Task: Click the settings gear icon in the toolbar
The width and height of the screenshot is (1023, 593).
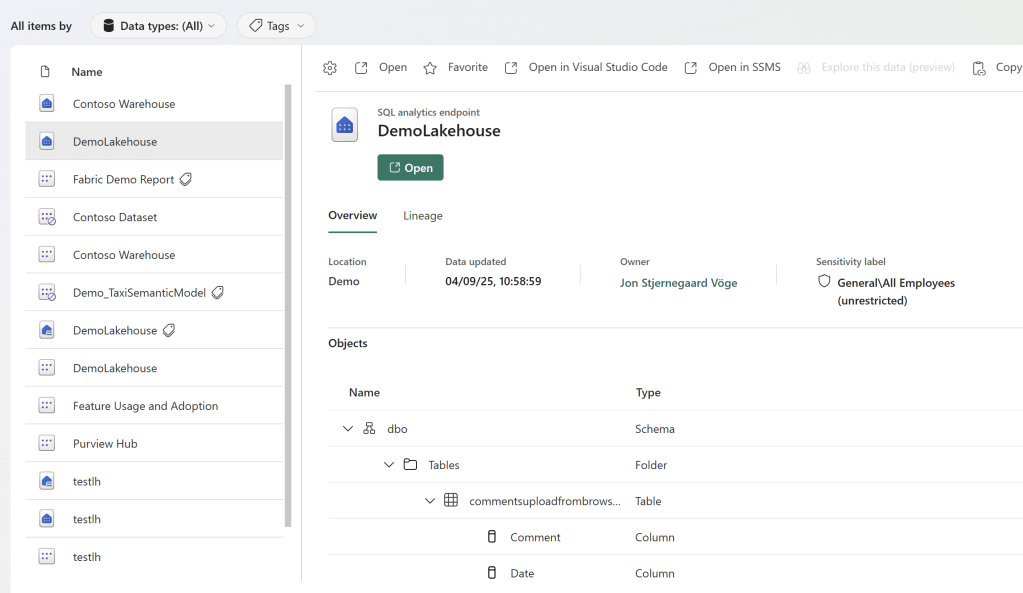Action: (330, 67)
